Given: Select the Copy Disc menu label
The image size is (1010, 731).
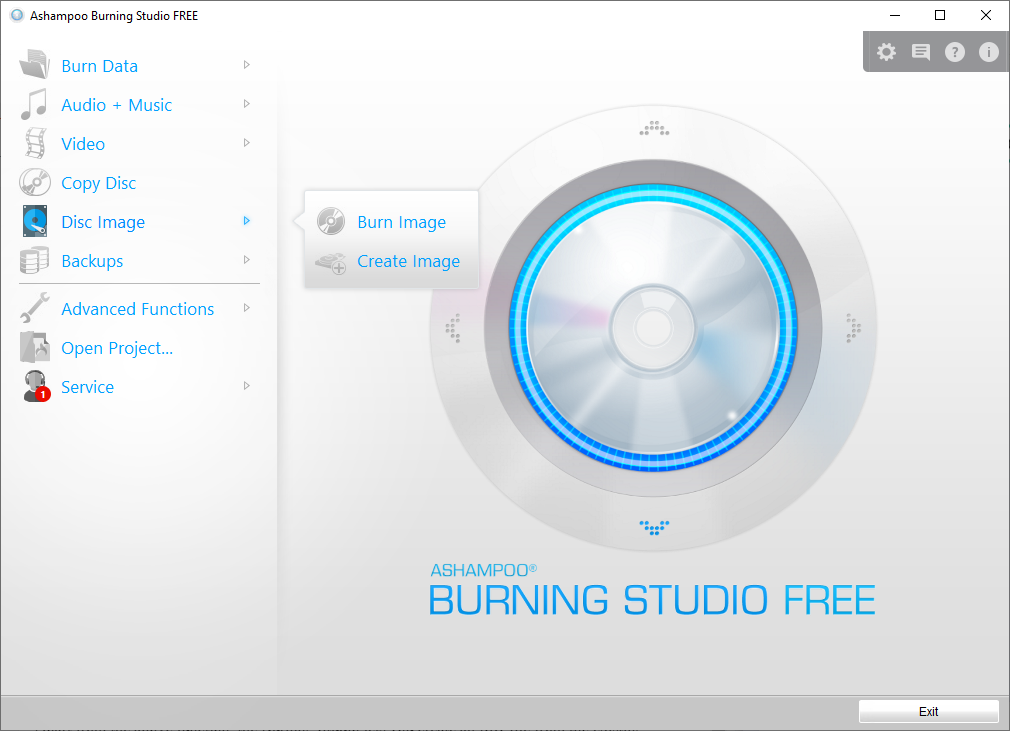Looking at the screenshot, I should pos(99,183).
